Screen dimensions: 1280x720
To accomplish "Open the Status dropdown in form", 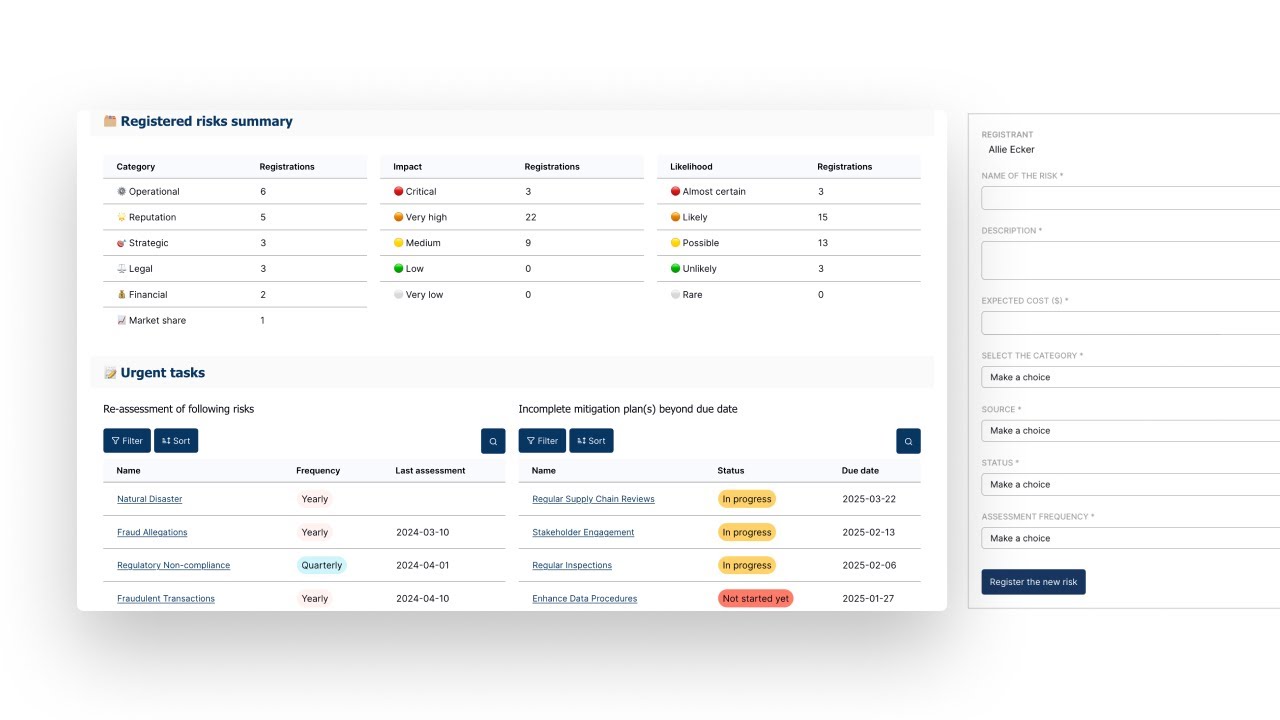I will point(1131,484).
